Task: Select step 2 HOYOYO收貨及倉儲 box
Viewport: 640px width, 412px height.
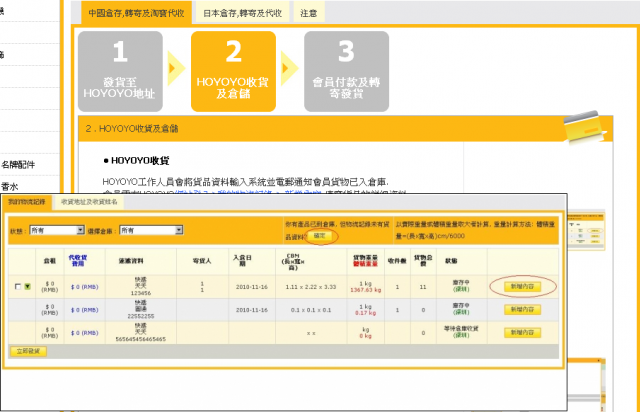Action: pos(233,71)
